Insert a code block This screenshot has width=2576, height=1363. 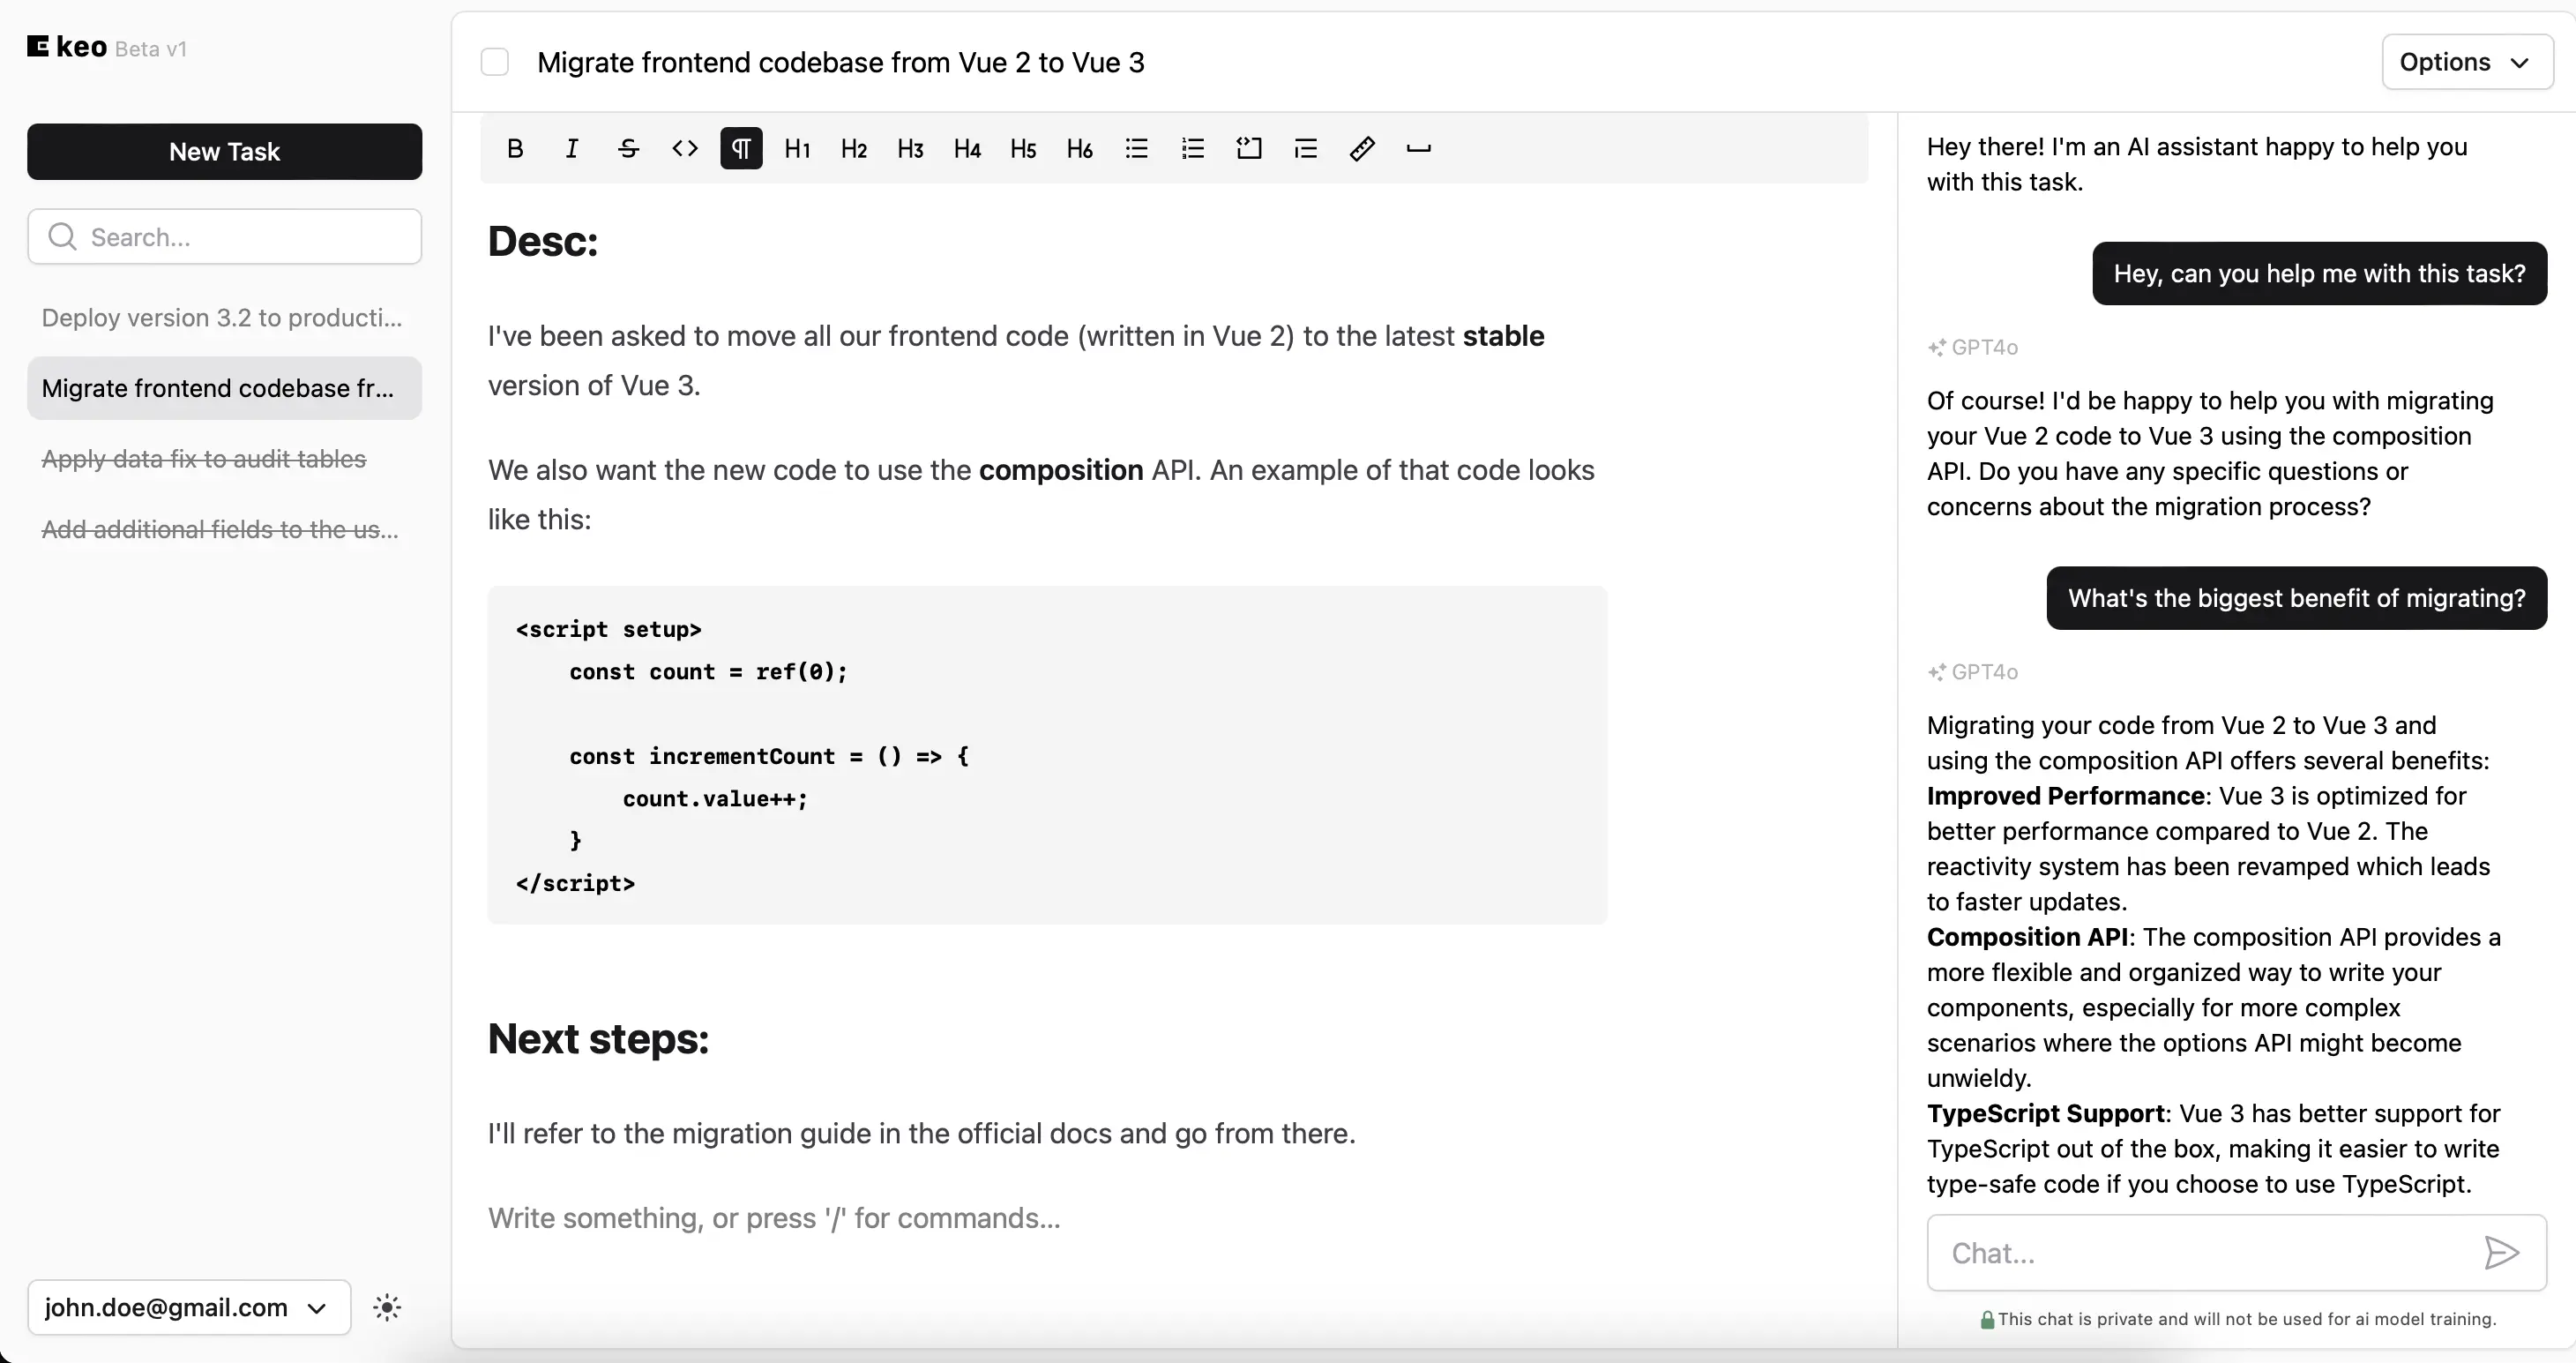point(1249,149)
